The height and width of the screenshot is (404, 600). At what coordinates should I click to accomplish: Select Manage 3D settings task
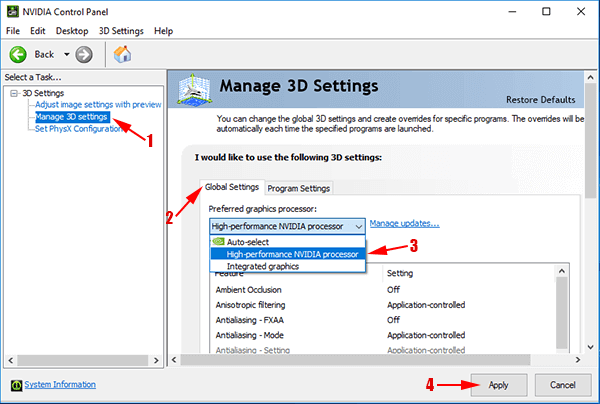72,117
